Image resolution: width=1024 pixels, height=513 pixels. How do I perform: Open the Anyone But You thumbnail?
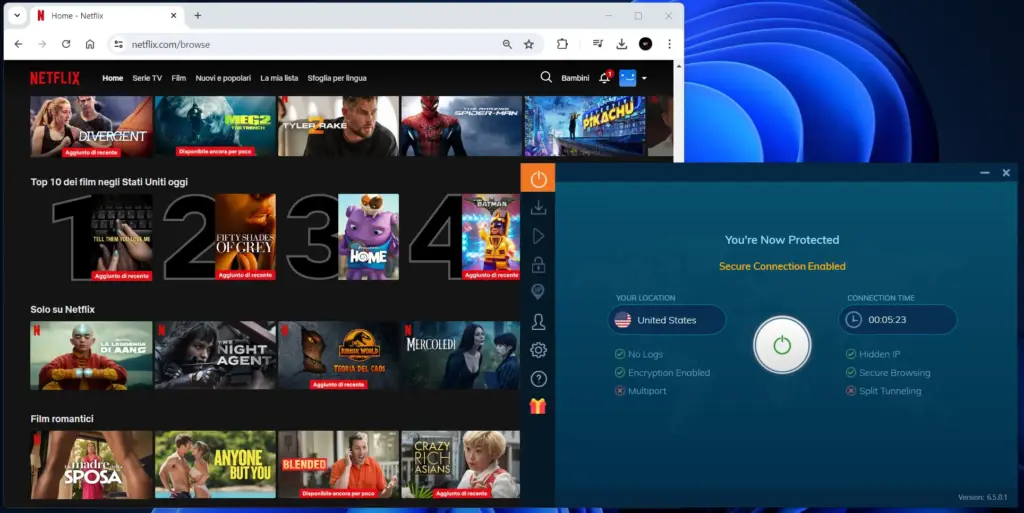(x=215, y=464)
